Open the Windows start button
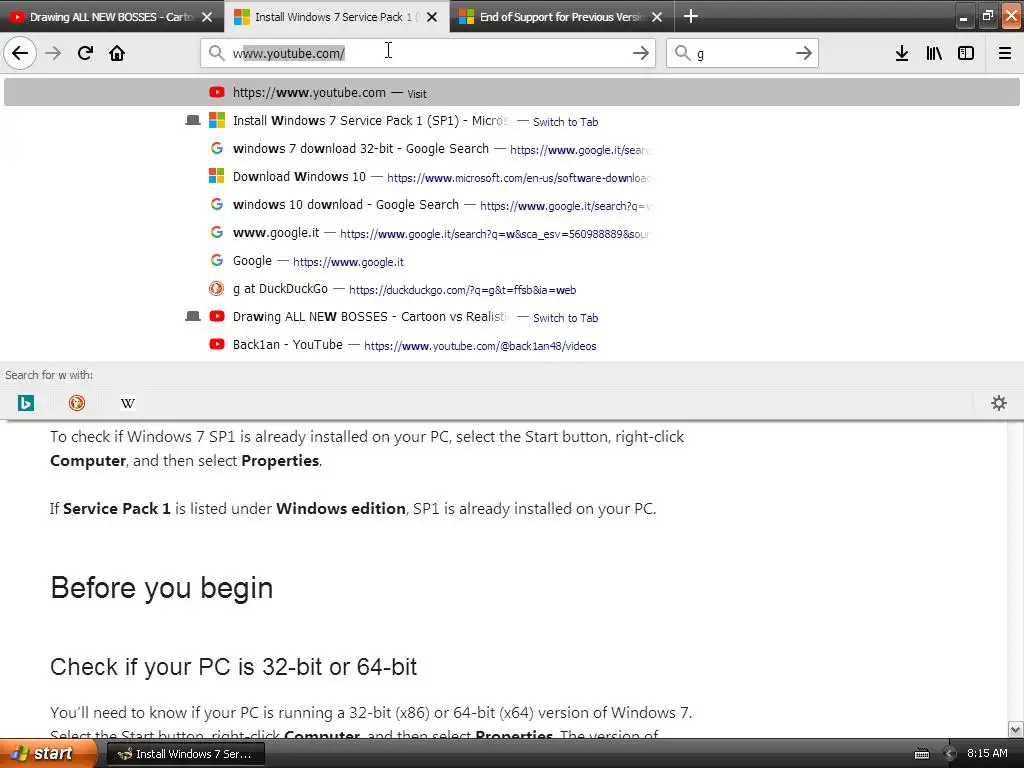The width and height of the screenshot is (1024, 768). 48,753
